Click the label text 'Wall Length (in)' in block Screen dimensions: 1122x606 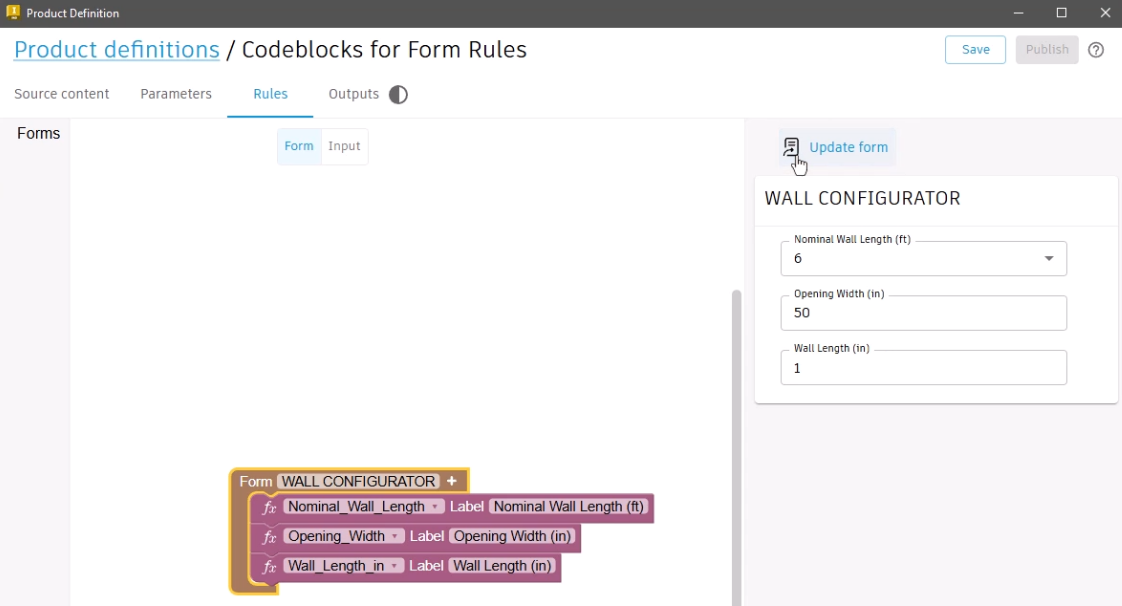click(502, 566)
